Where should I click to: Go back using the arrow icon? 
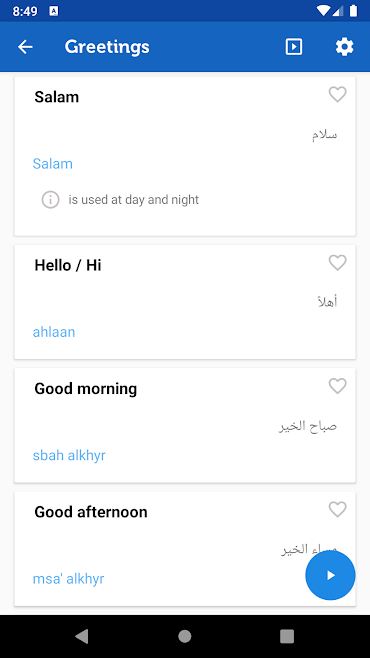25,47
